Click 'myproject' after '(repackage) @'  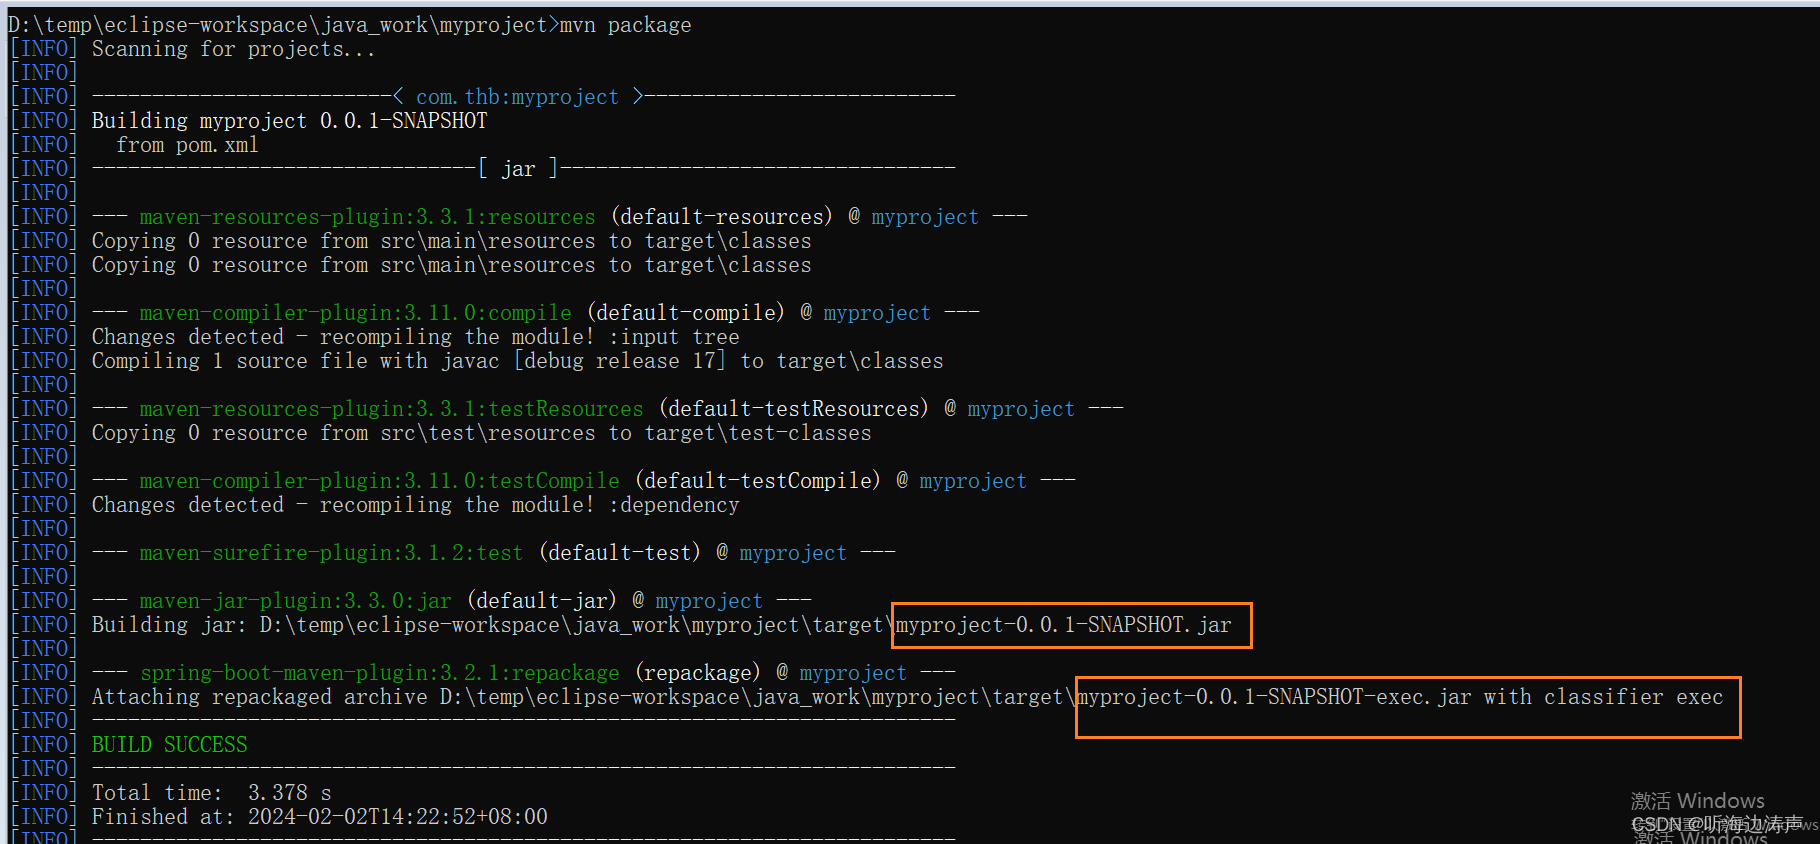pyautogui.click(x=853, y=673)
